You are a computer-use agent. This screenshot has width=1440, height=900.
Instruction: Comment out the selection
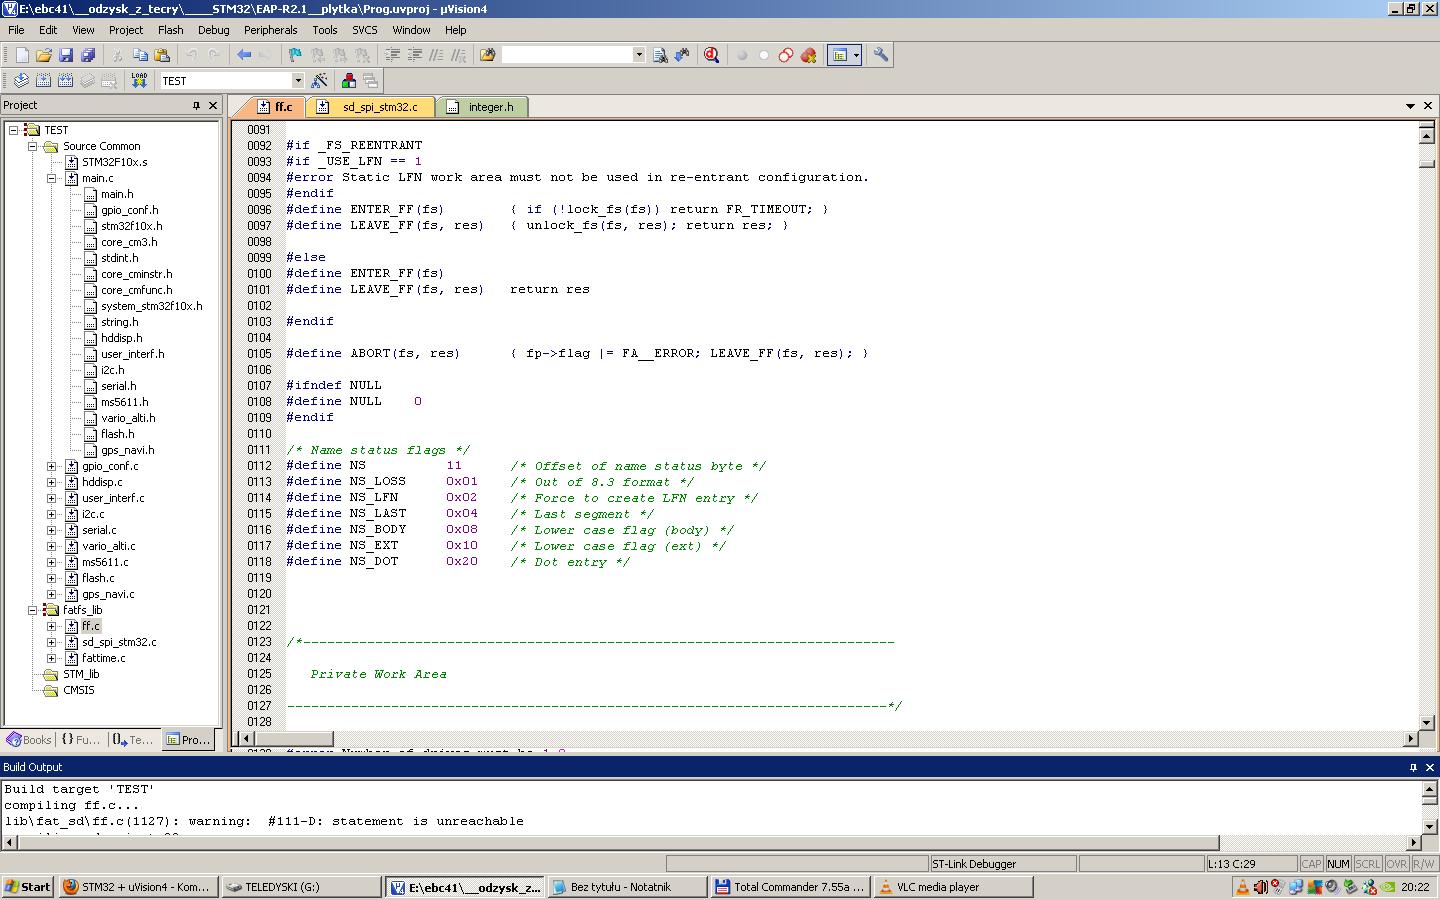(x=436, y=55)
